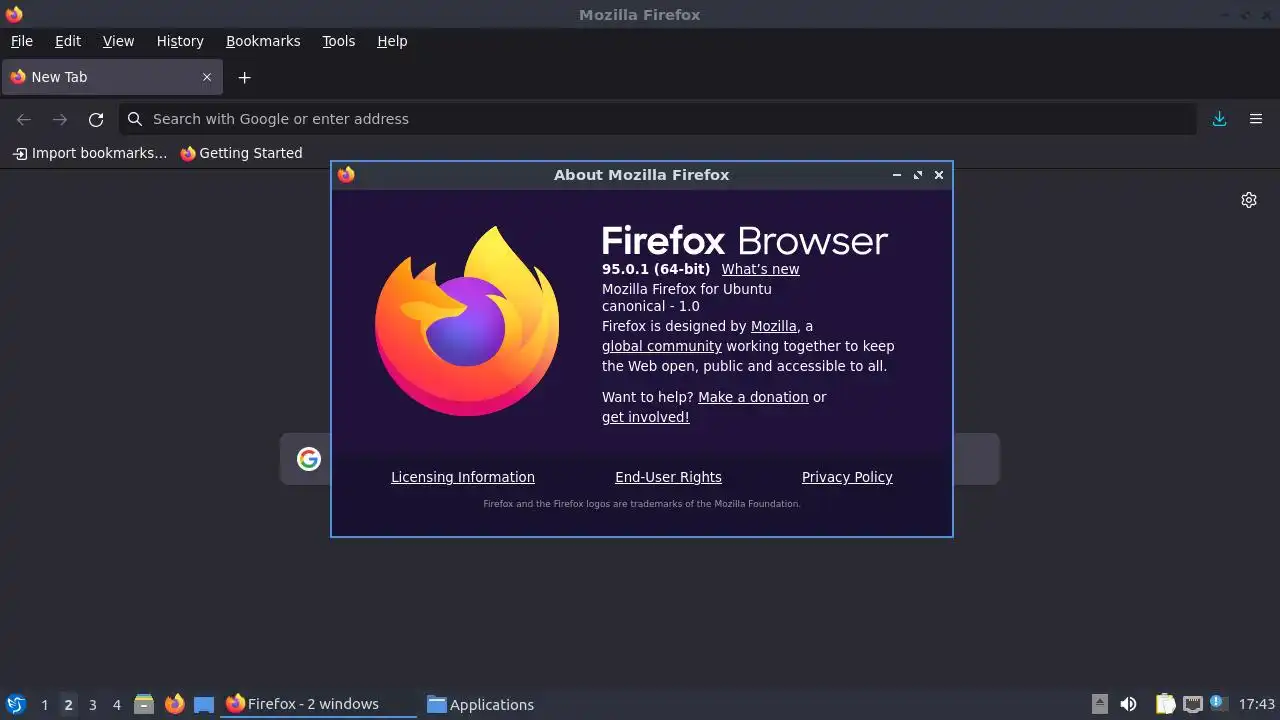
Task: Switch to workspace 1
Action: [x=44, y=705]
